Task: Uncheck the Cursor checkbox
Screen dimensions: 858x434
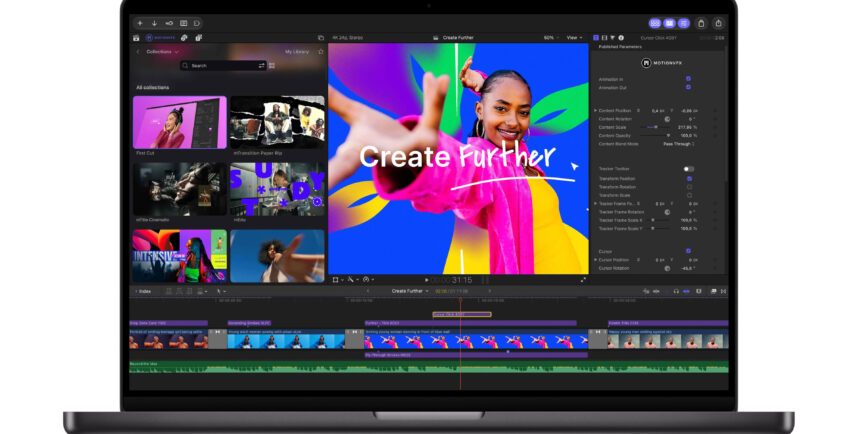Action: tap(688, 251)
